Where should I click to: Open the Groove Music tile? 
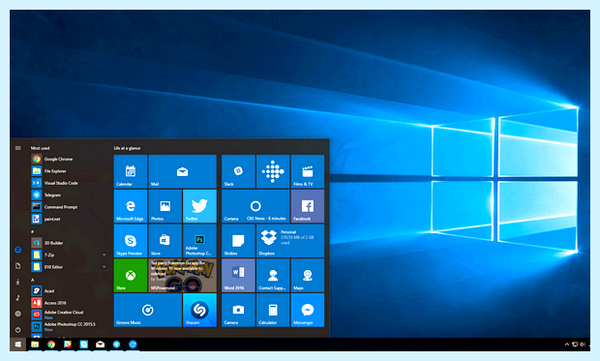[x=148, y=310]
